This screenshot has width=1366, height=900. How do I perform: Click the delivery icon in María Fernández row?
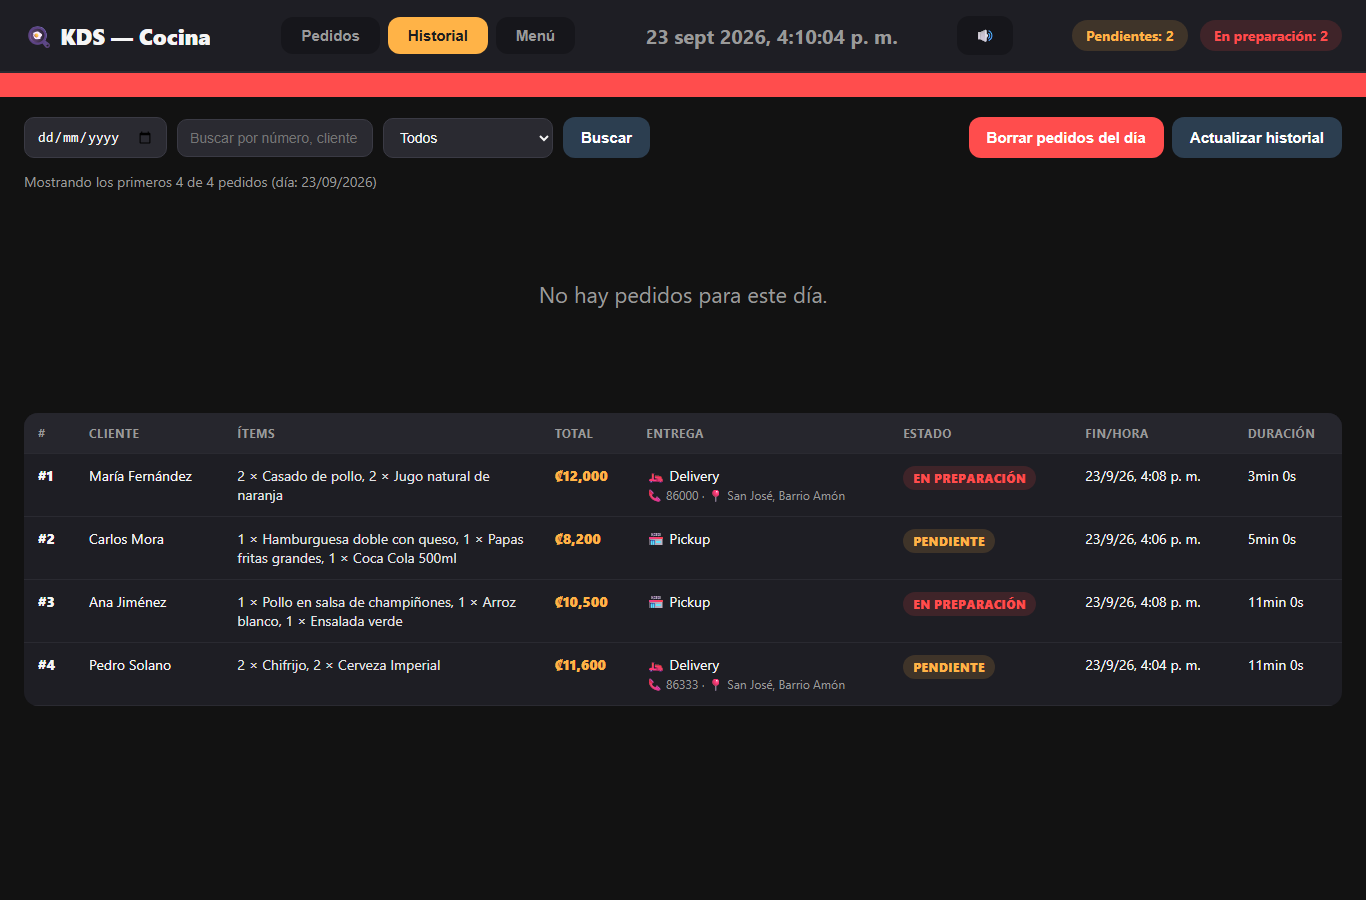click(656, 477)
